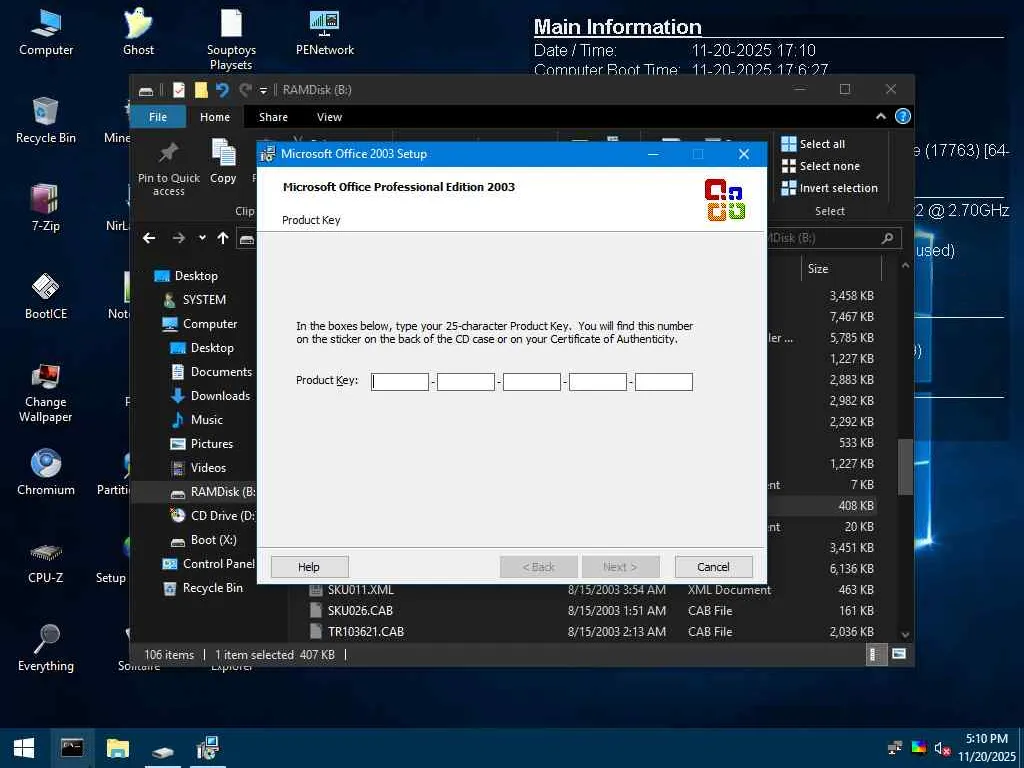Click the network tray icon
This screenshot has height=768, width=1024.
(895, 748)
